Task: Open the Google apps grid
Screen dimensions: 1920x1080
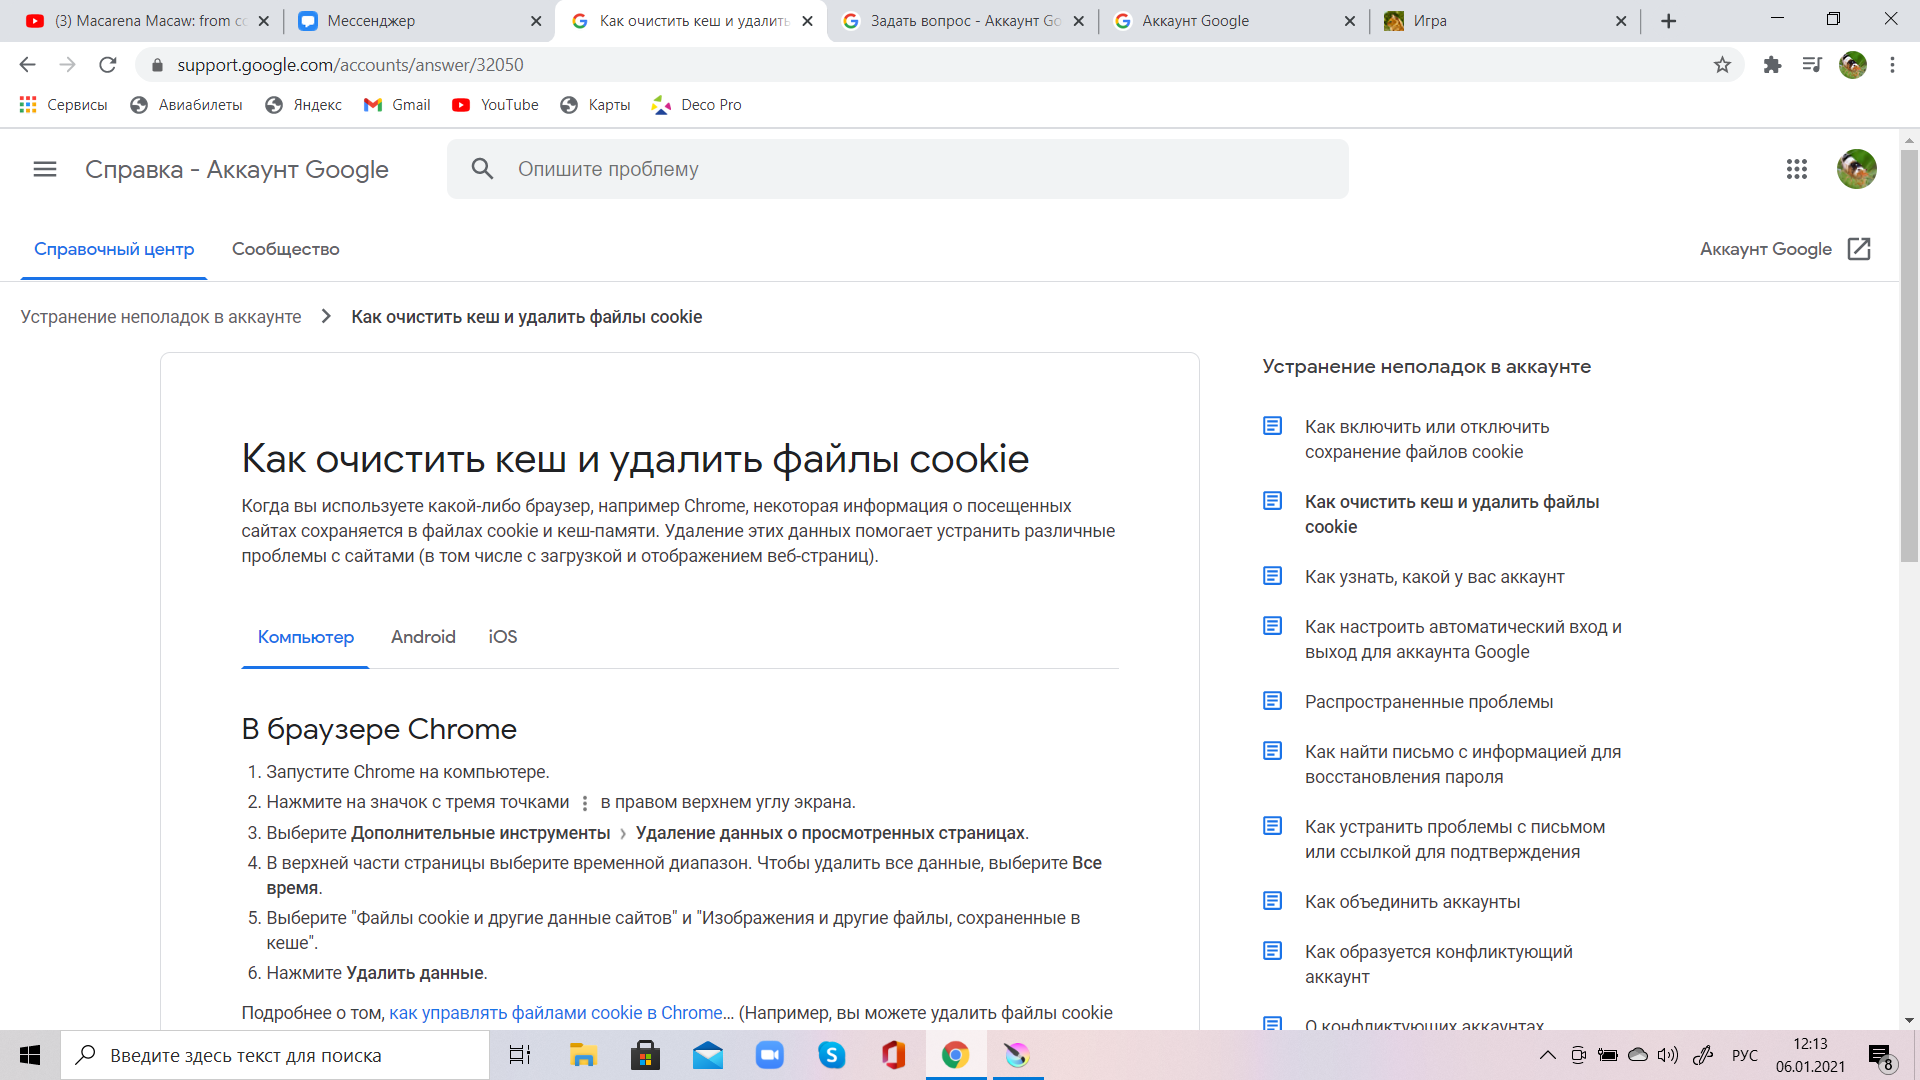Action: click(x=1797, y=169)
